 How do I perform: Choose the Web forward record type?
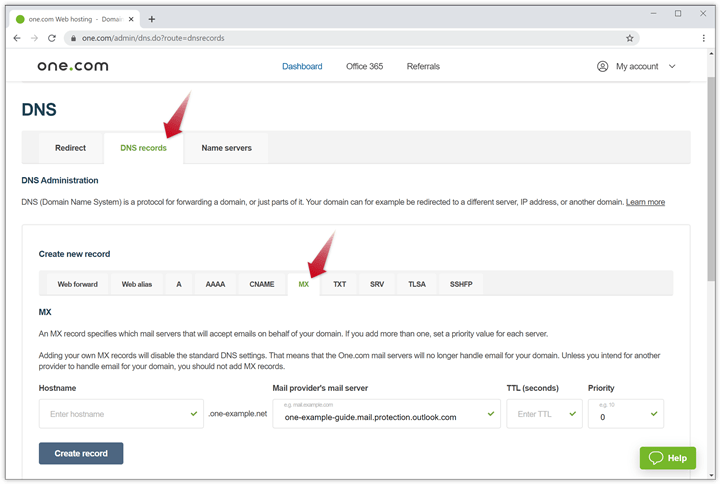tap(78, 284)
